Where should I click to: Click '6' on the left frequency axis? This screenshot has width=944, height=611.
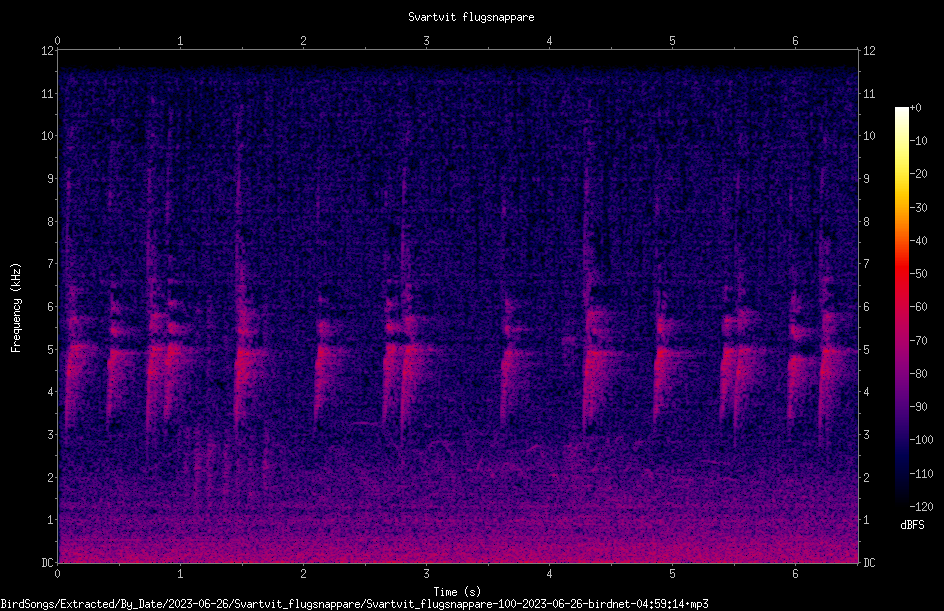(51, 306)
